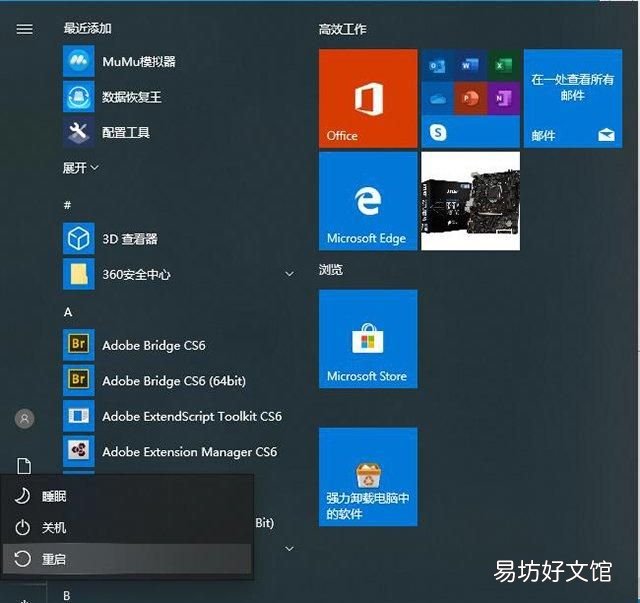Open Adobe Bridge CS6 icon

(x=78, y=345)
